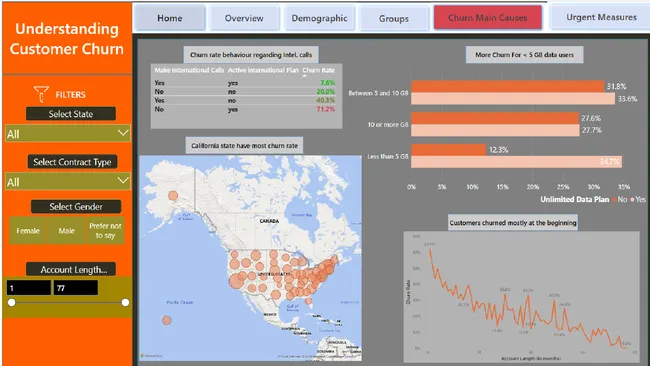Click the 12.3% bar for Less than 5 GB
Image resolution: width=650 pixels, height=366 pixels.
449,150
